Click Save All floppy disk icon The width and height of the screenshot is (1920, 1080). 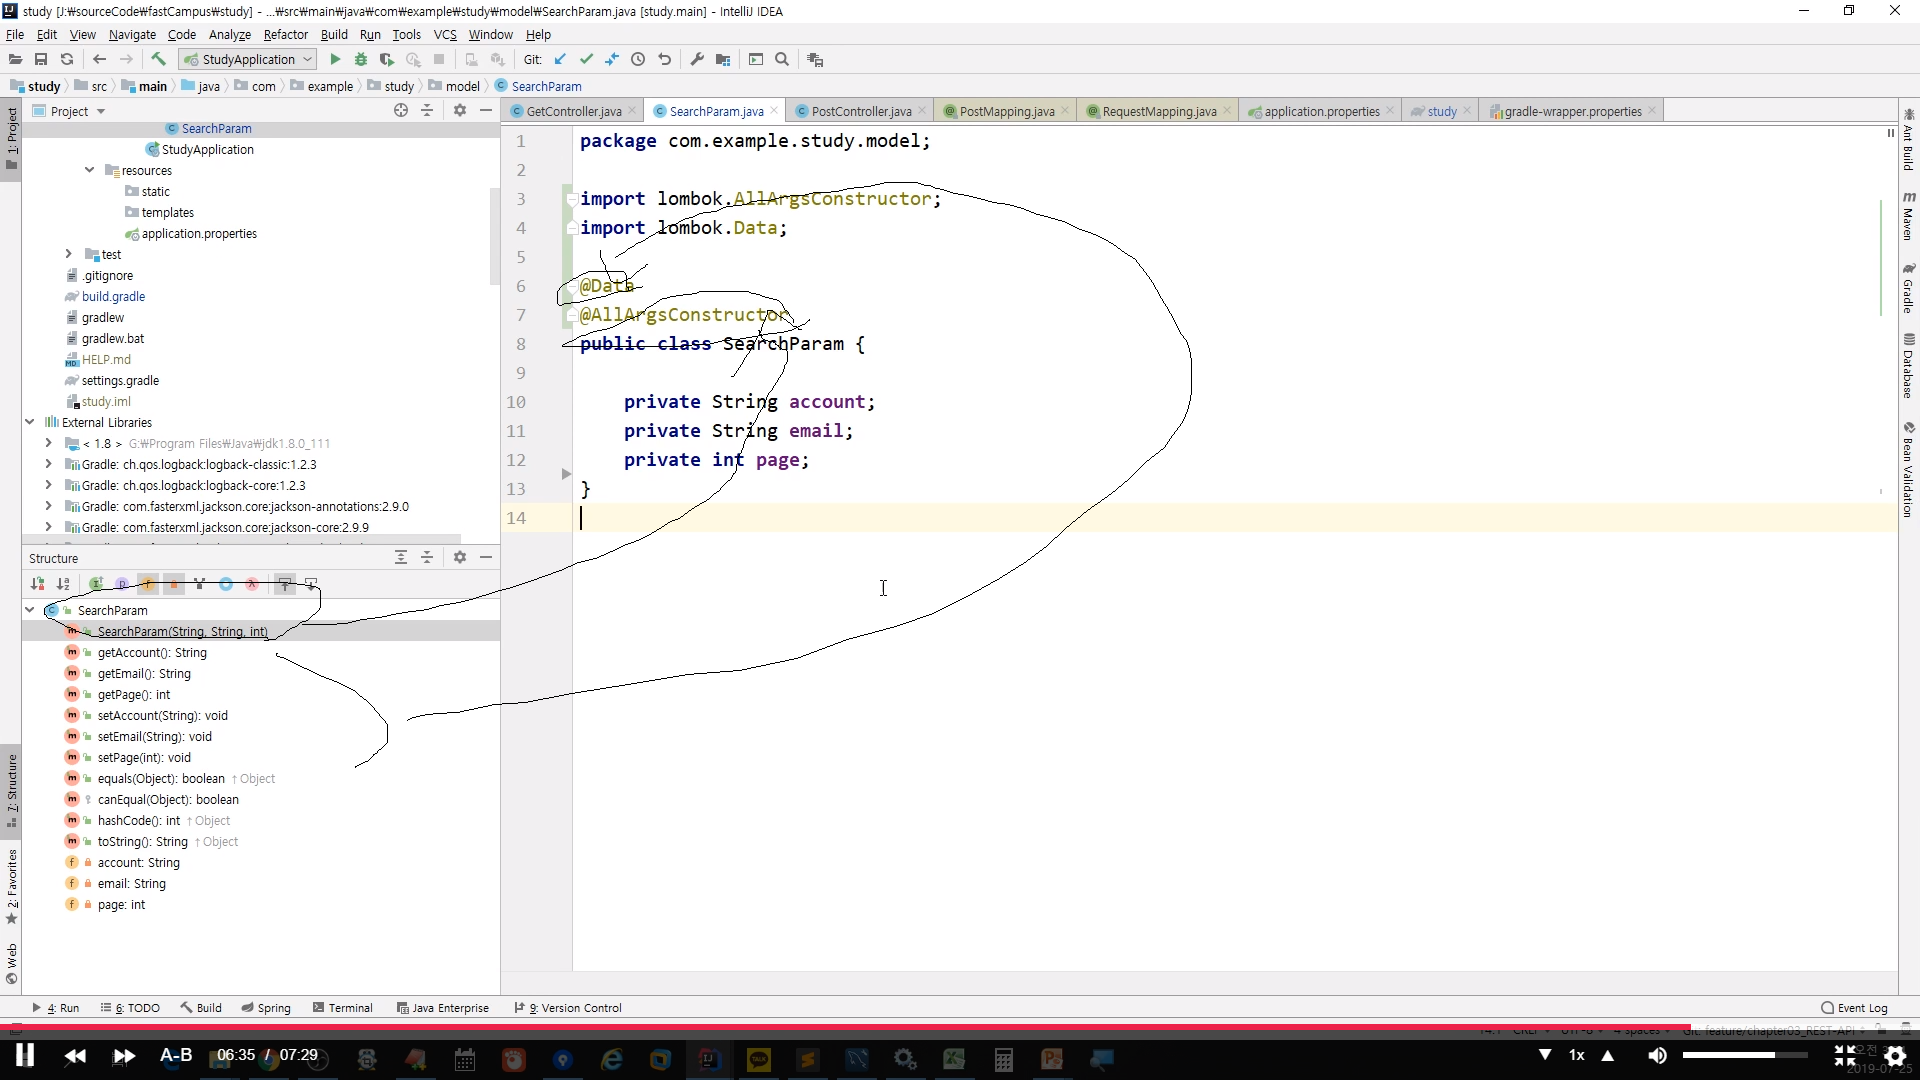(x=41, y=60)
